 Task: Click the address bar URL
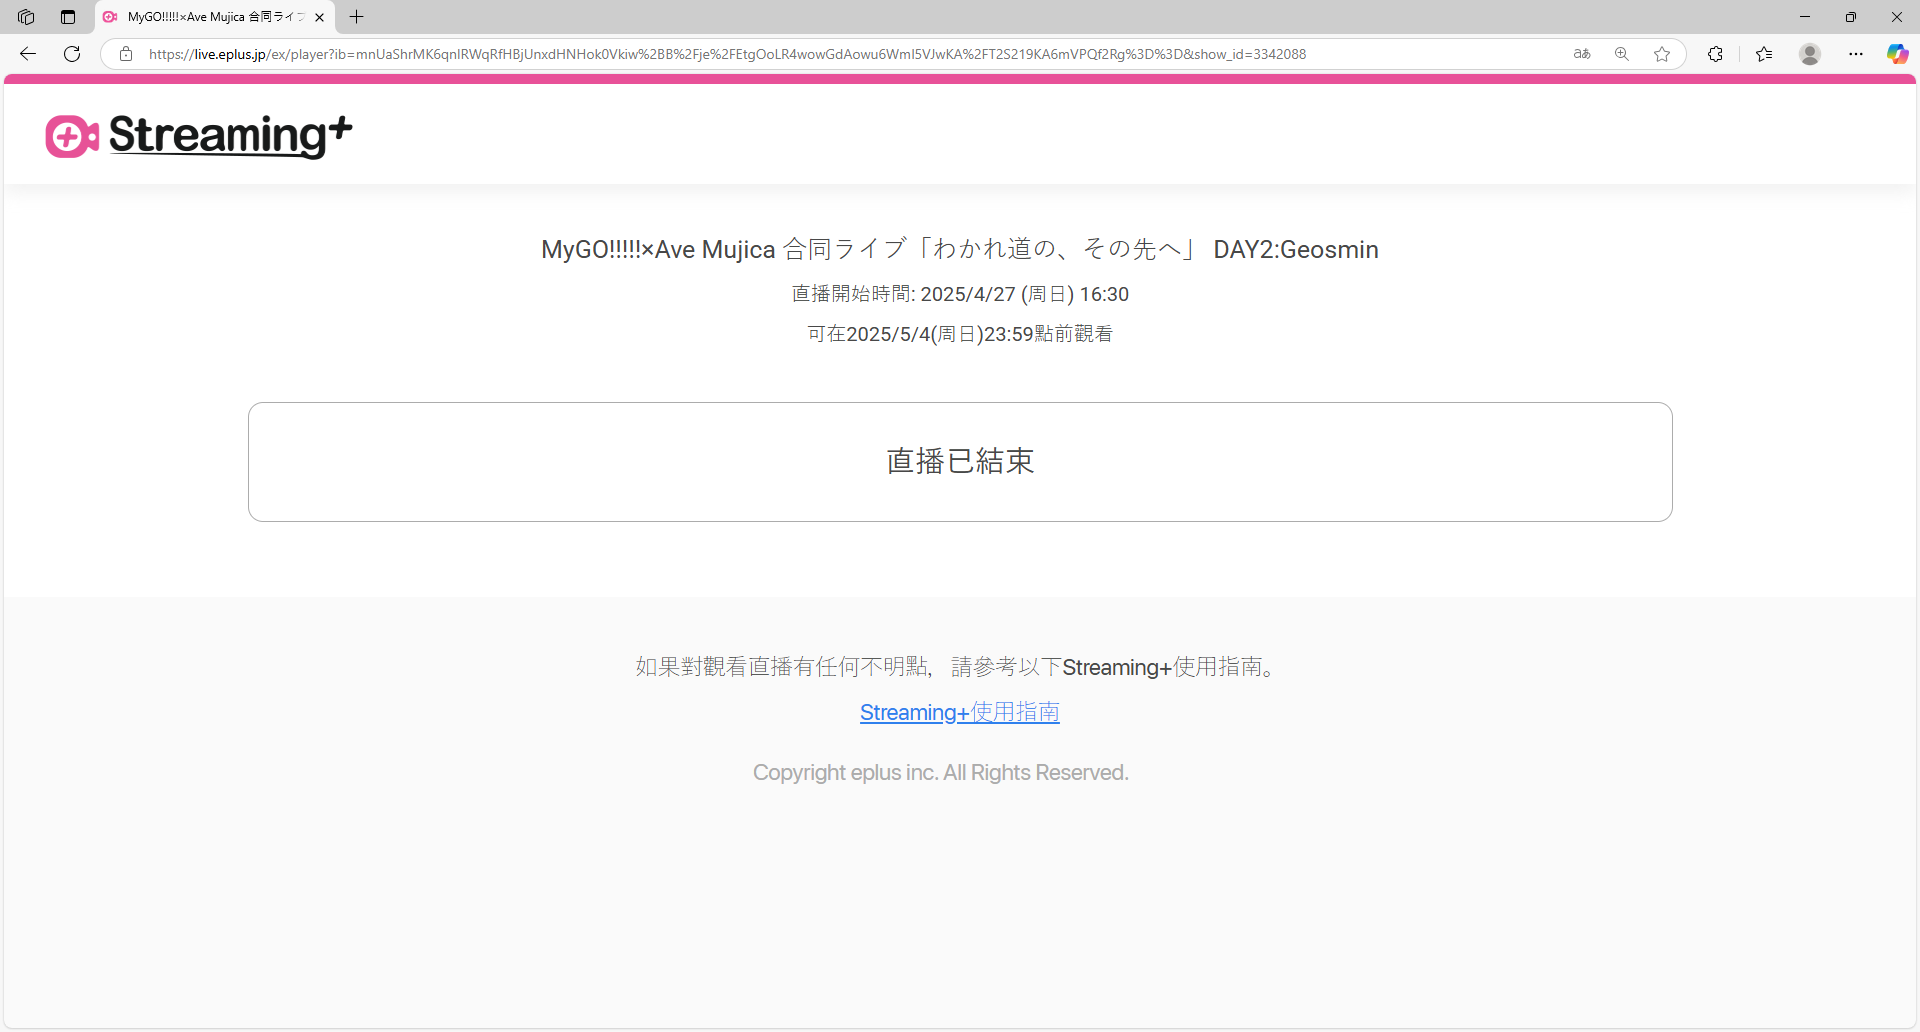click(x=727, y=54)
